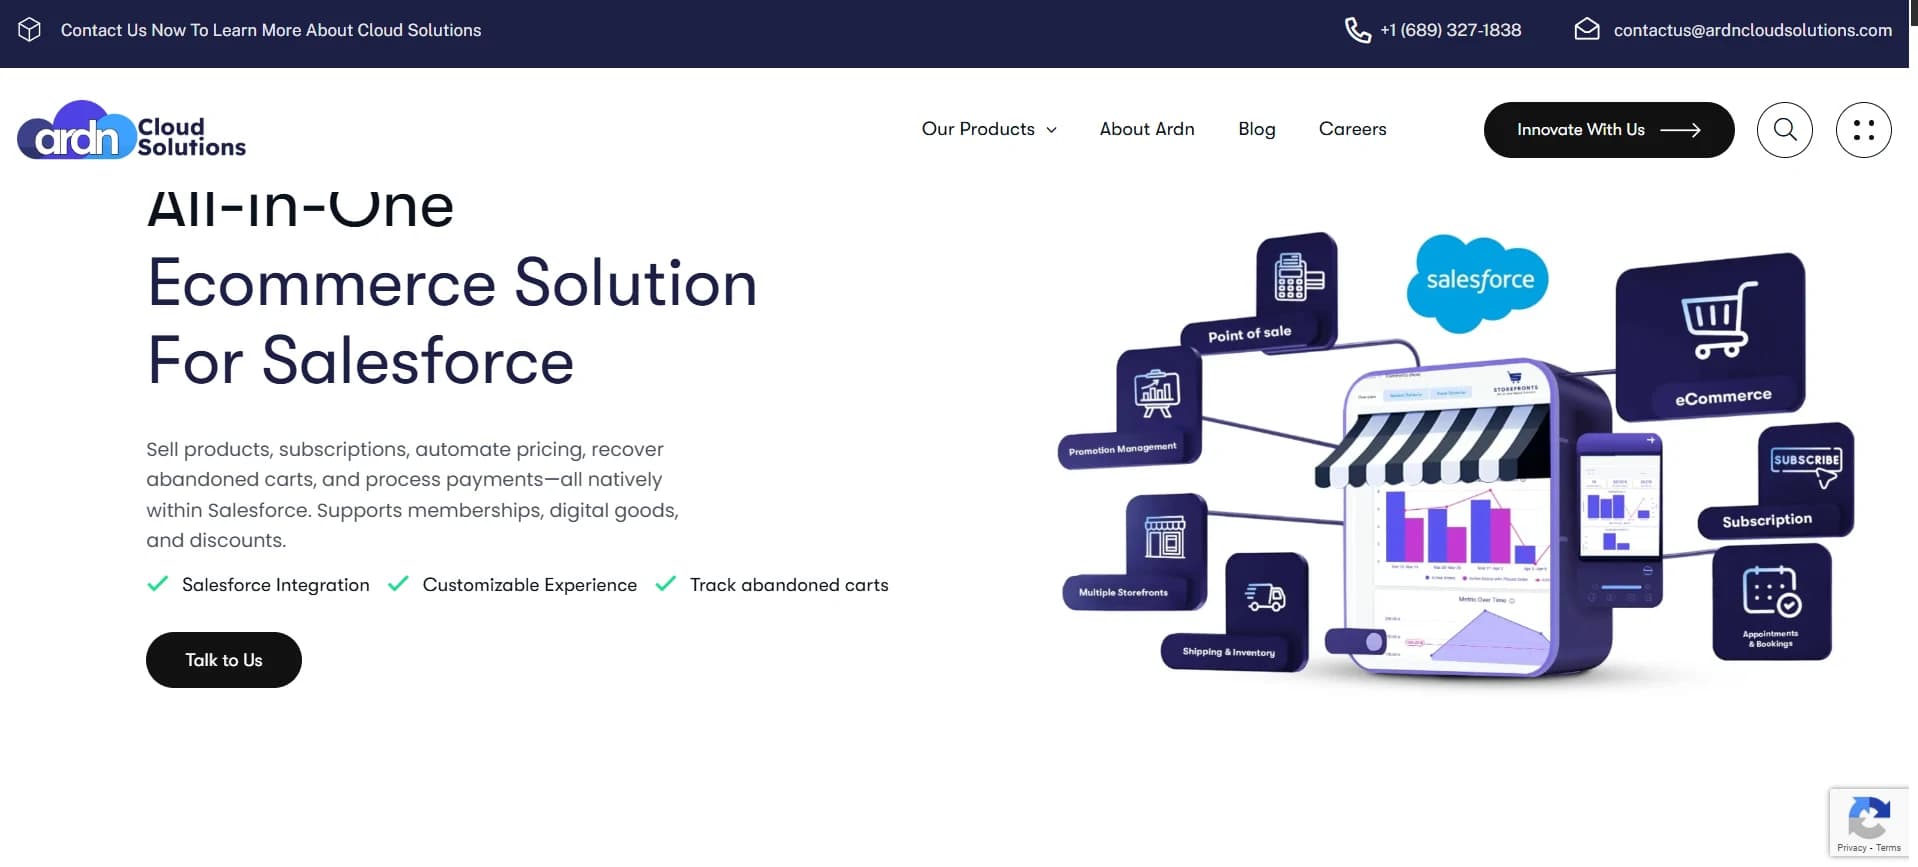Email contactus@ardncloudsolutions.com link
Viewport: 1918px width, 867px height.
pyautogui.click(x=1752, y=30)
